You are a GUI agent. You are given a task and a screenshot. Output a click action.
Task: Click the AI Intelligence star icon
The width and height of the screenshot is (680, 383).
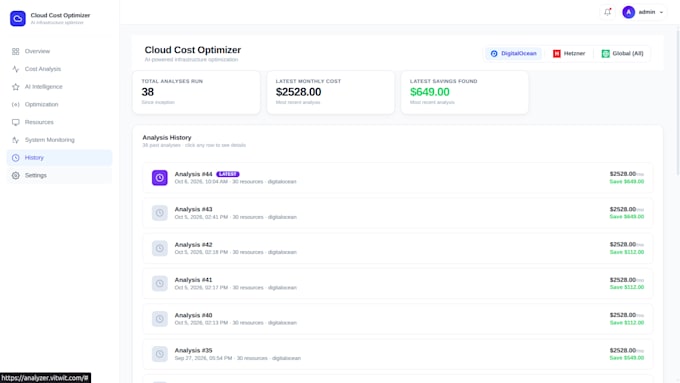tap(16, 87)
